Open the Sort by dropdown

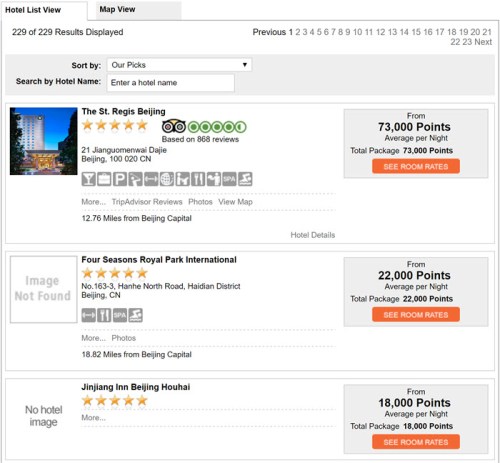[179, 65]
